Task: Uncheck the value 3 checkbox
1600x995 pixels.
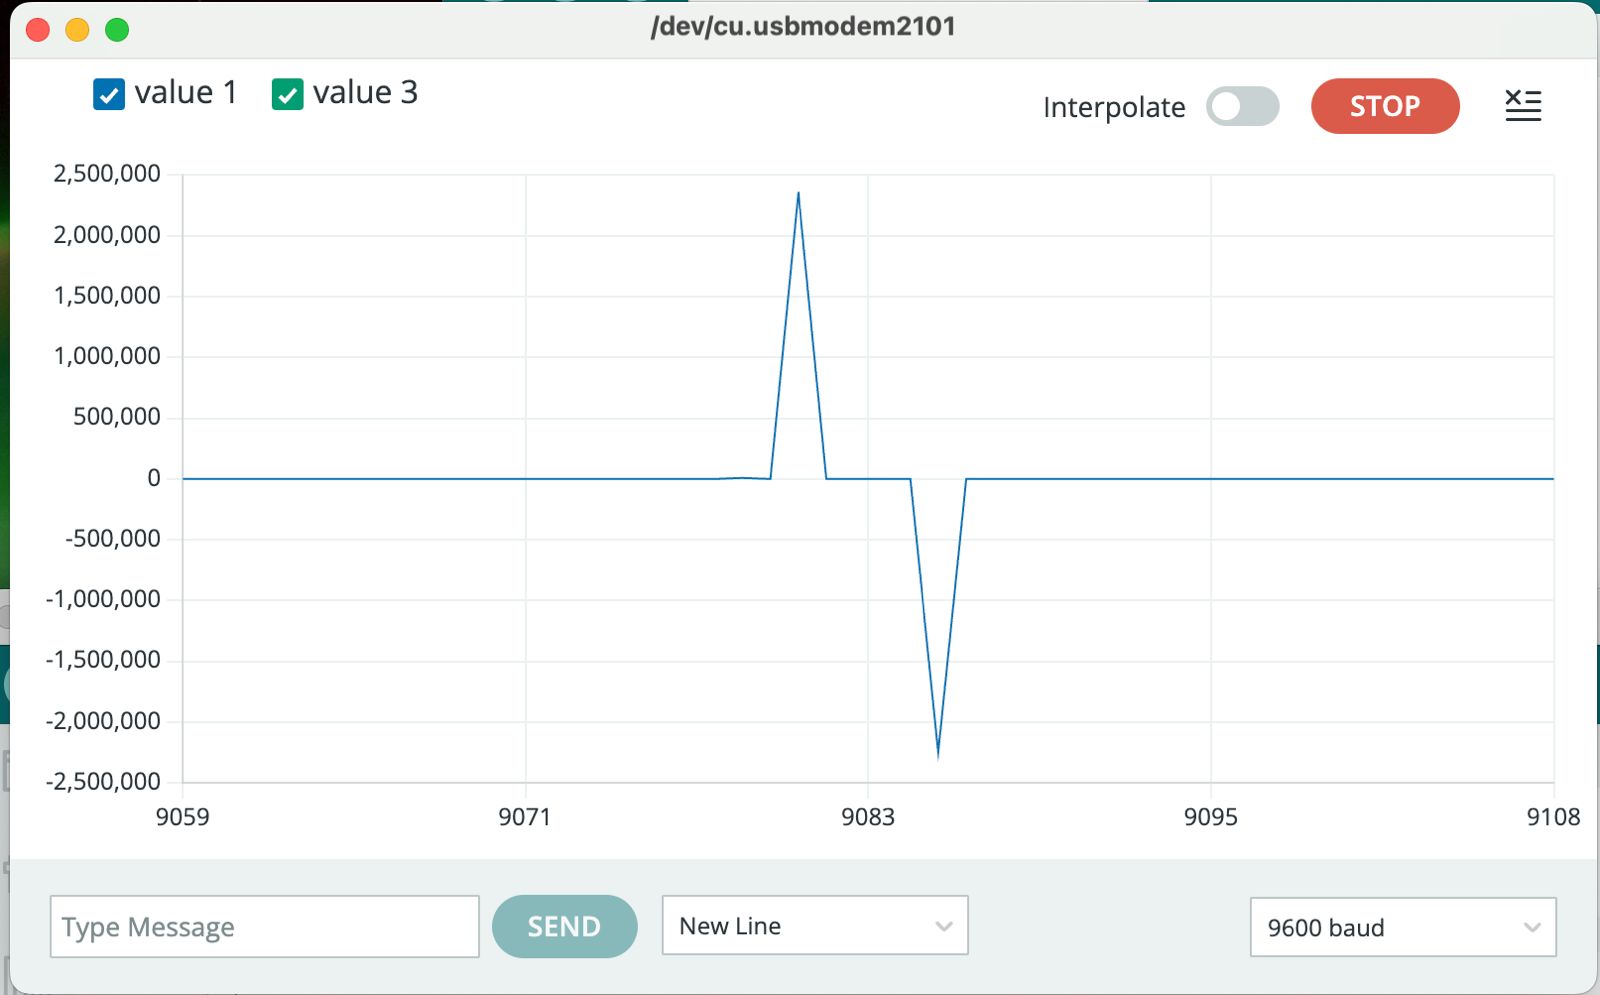Action: tap(286, 93)
